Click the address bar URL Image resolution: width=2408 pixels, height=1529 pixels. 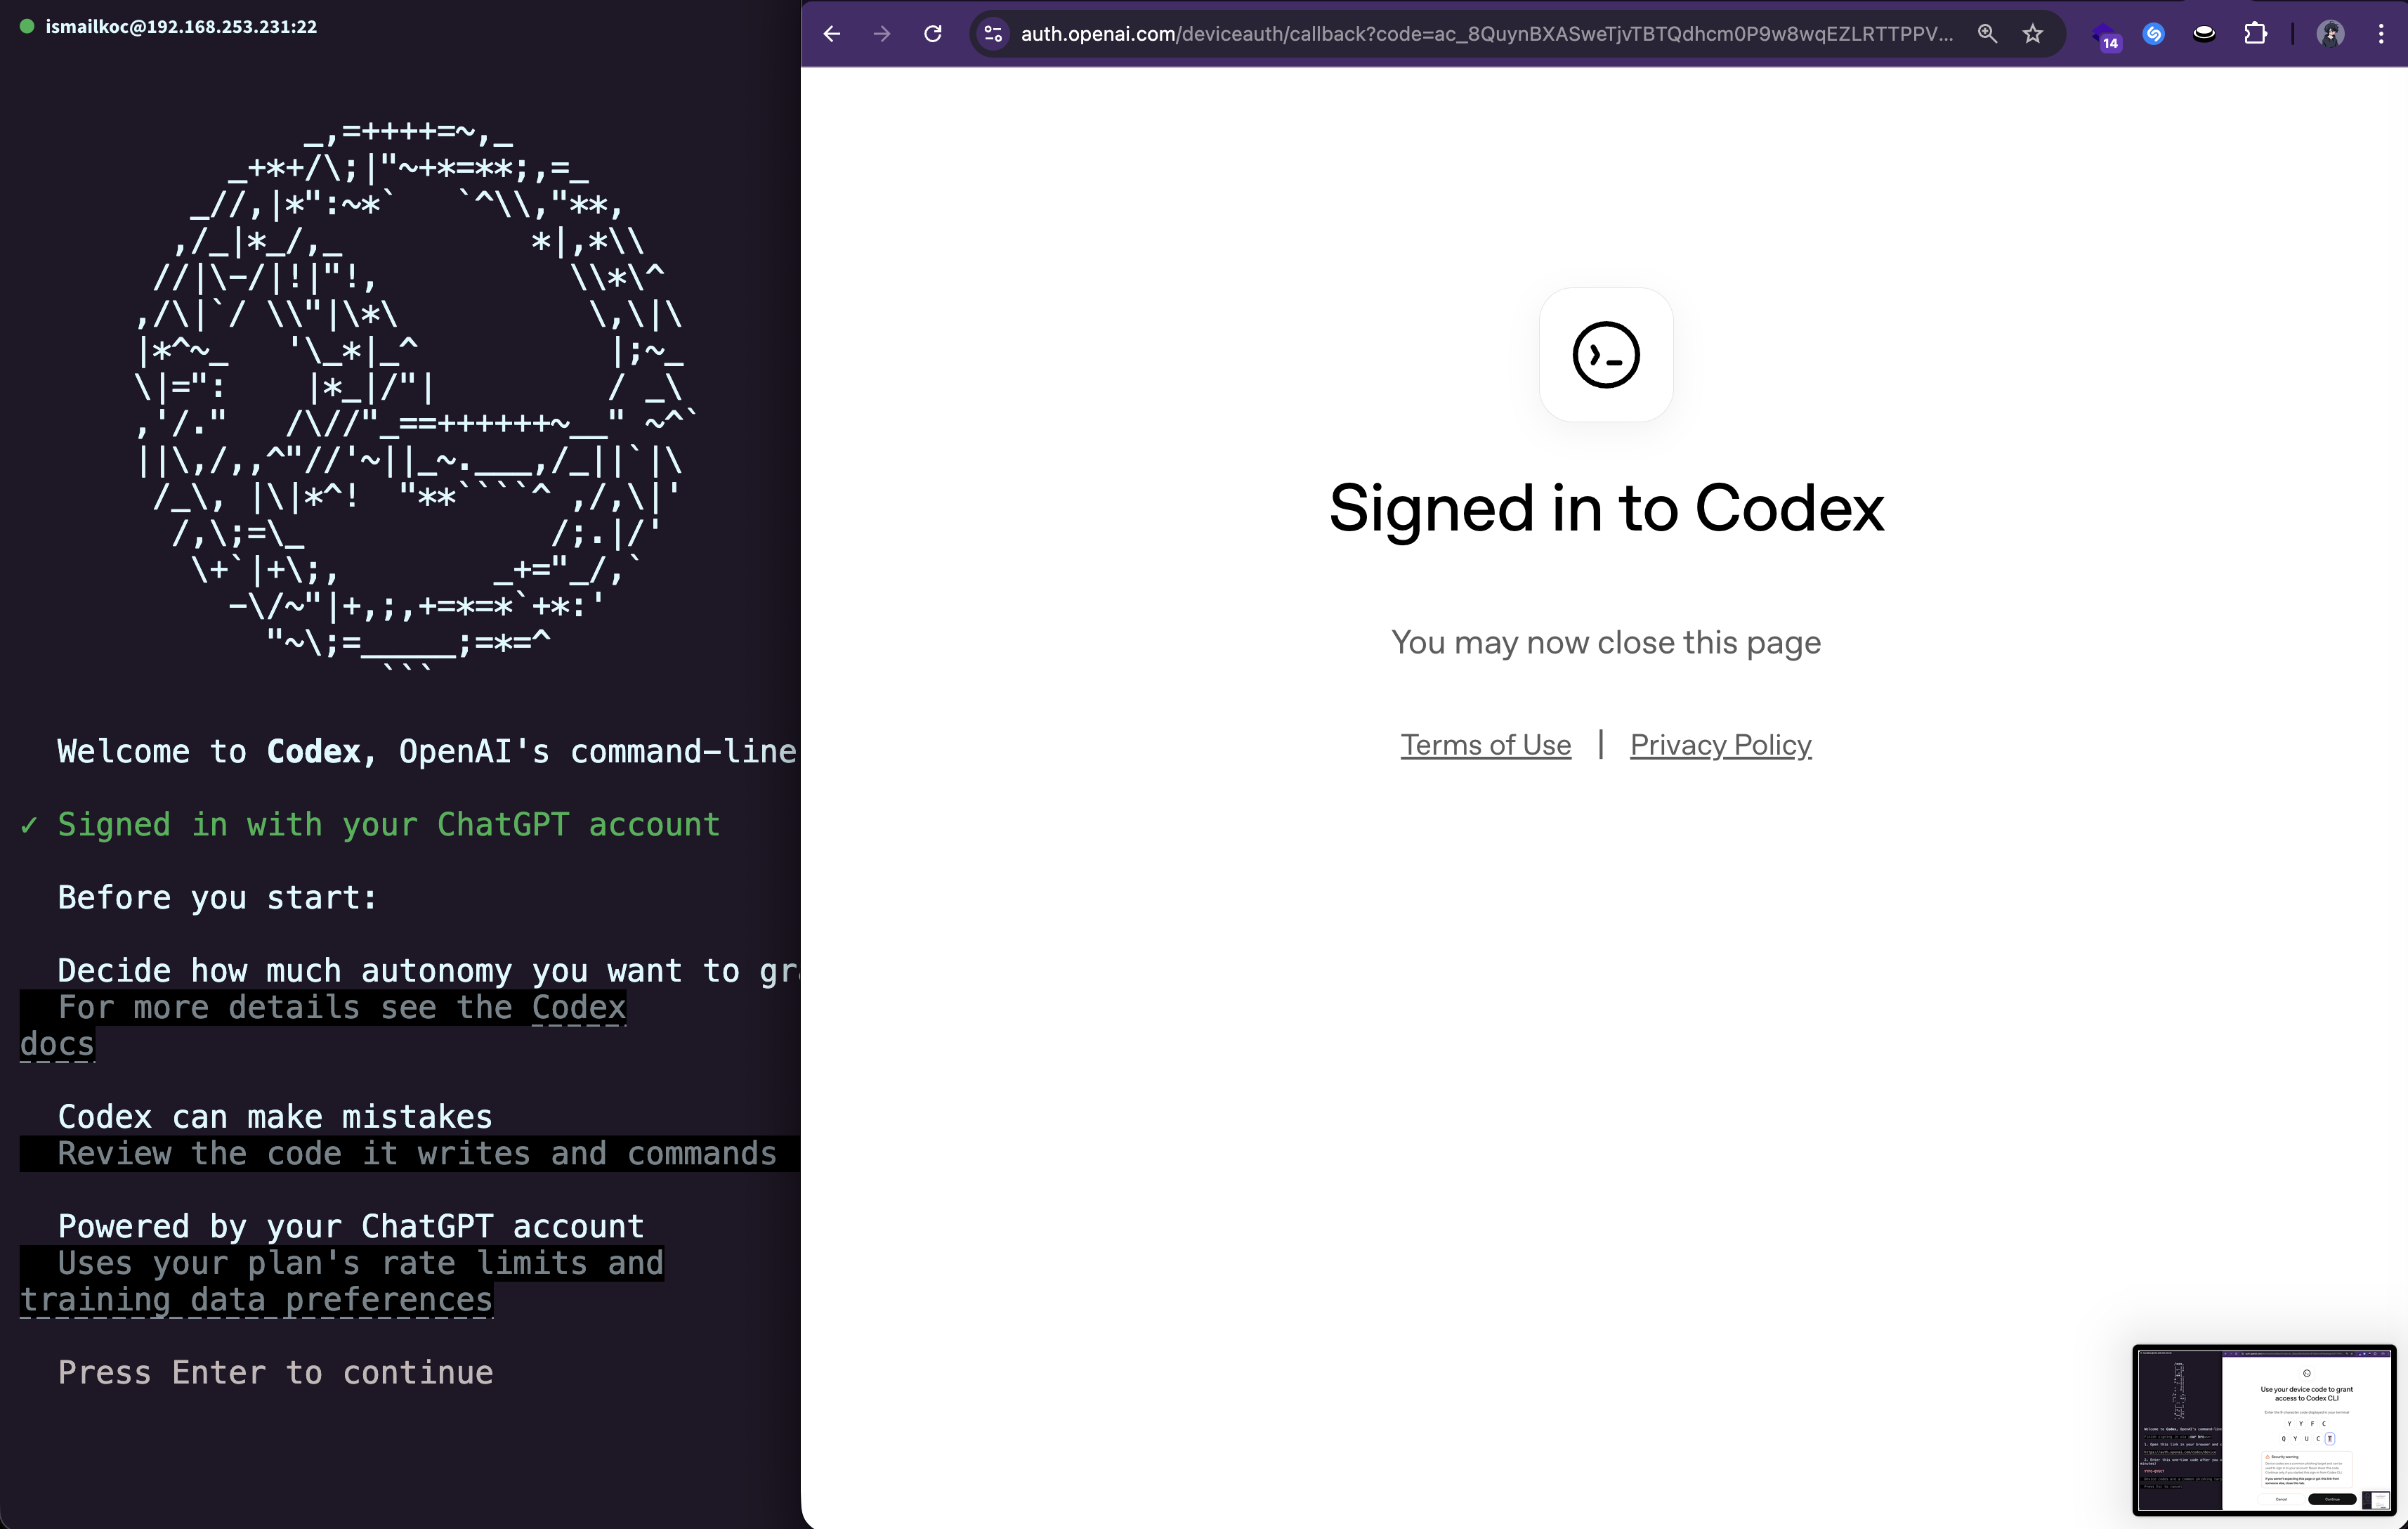(1486, 34)
